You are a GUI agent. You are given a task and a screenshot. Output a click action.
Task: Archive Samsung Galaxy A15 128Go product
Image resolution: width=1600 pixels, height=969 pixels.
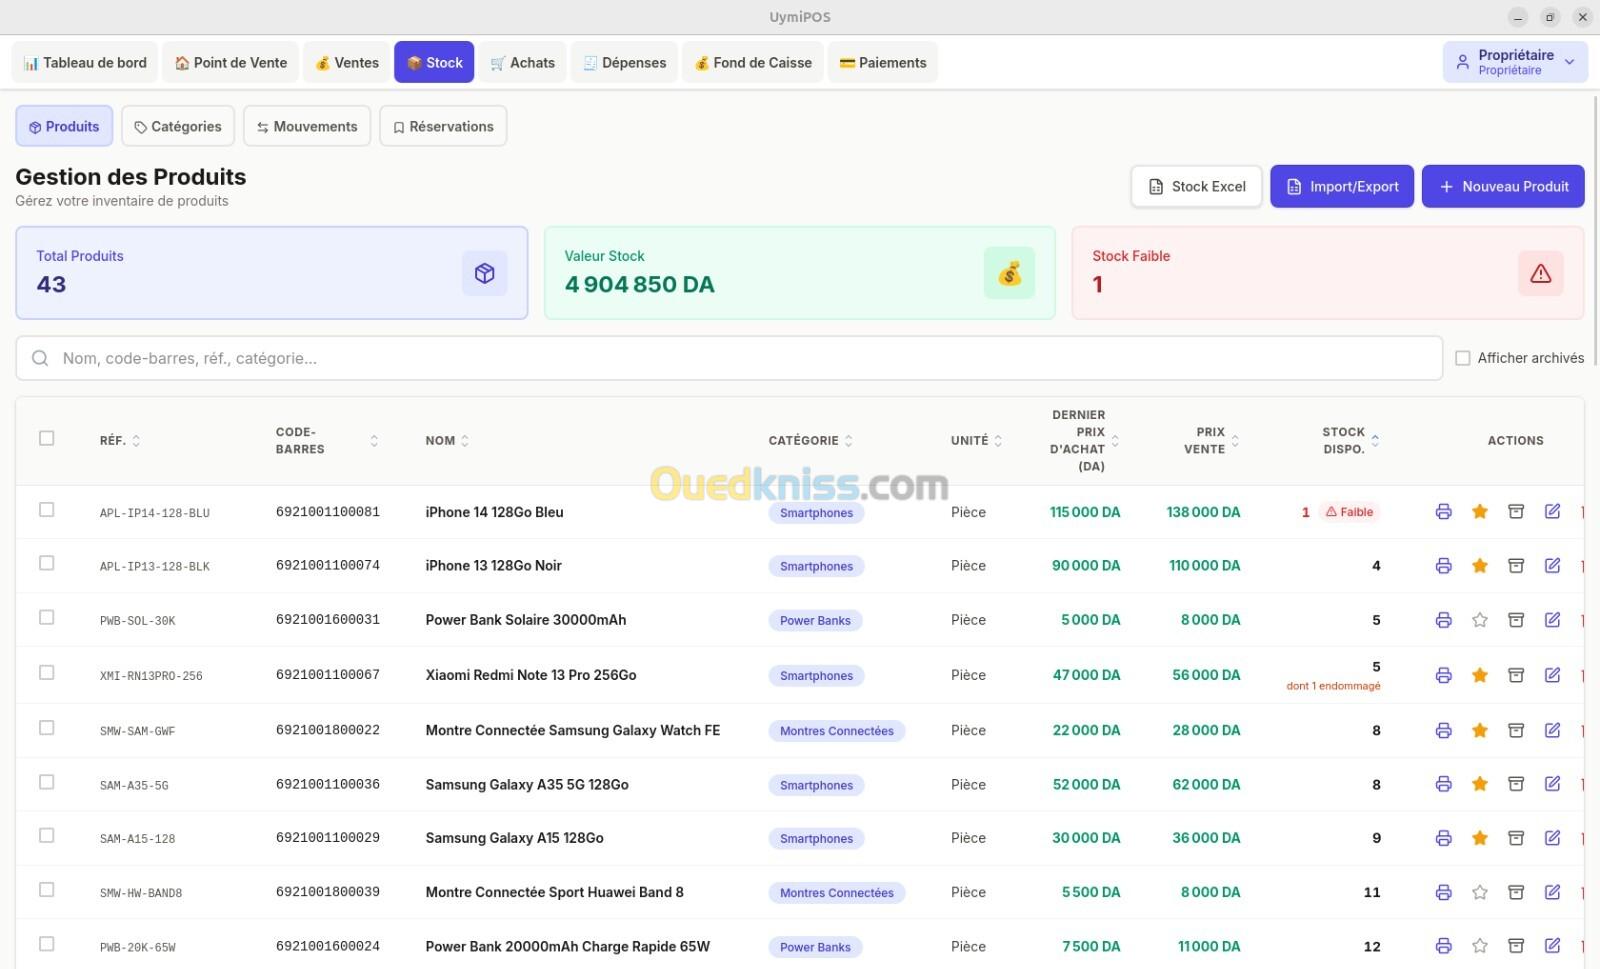[1516, 838]
